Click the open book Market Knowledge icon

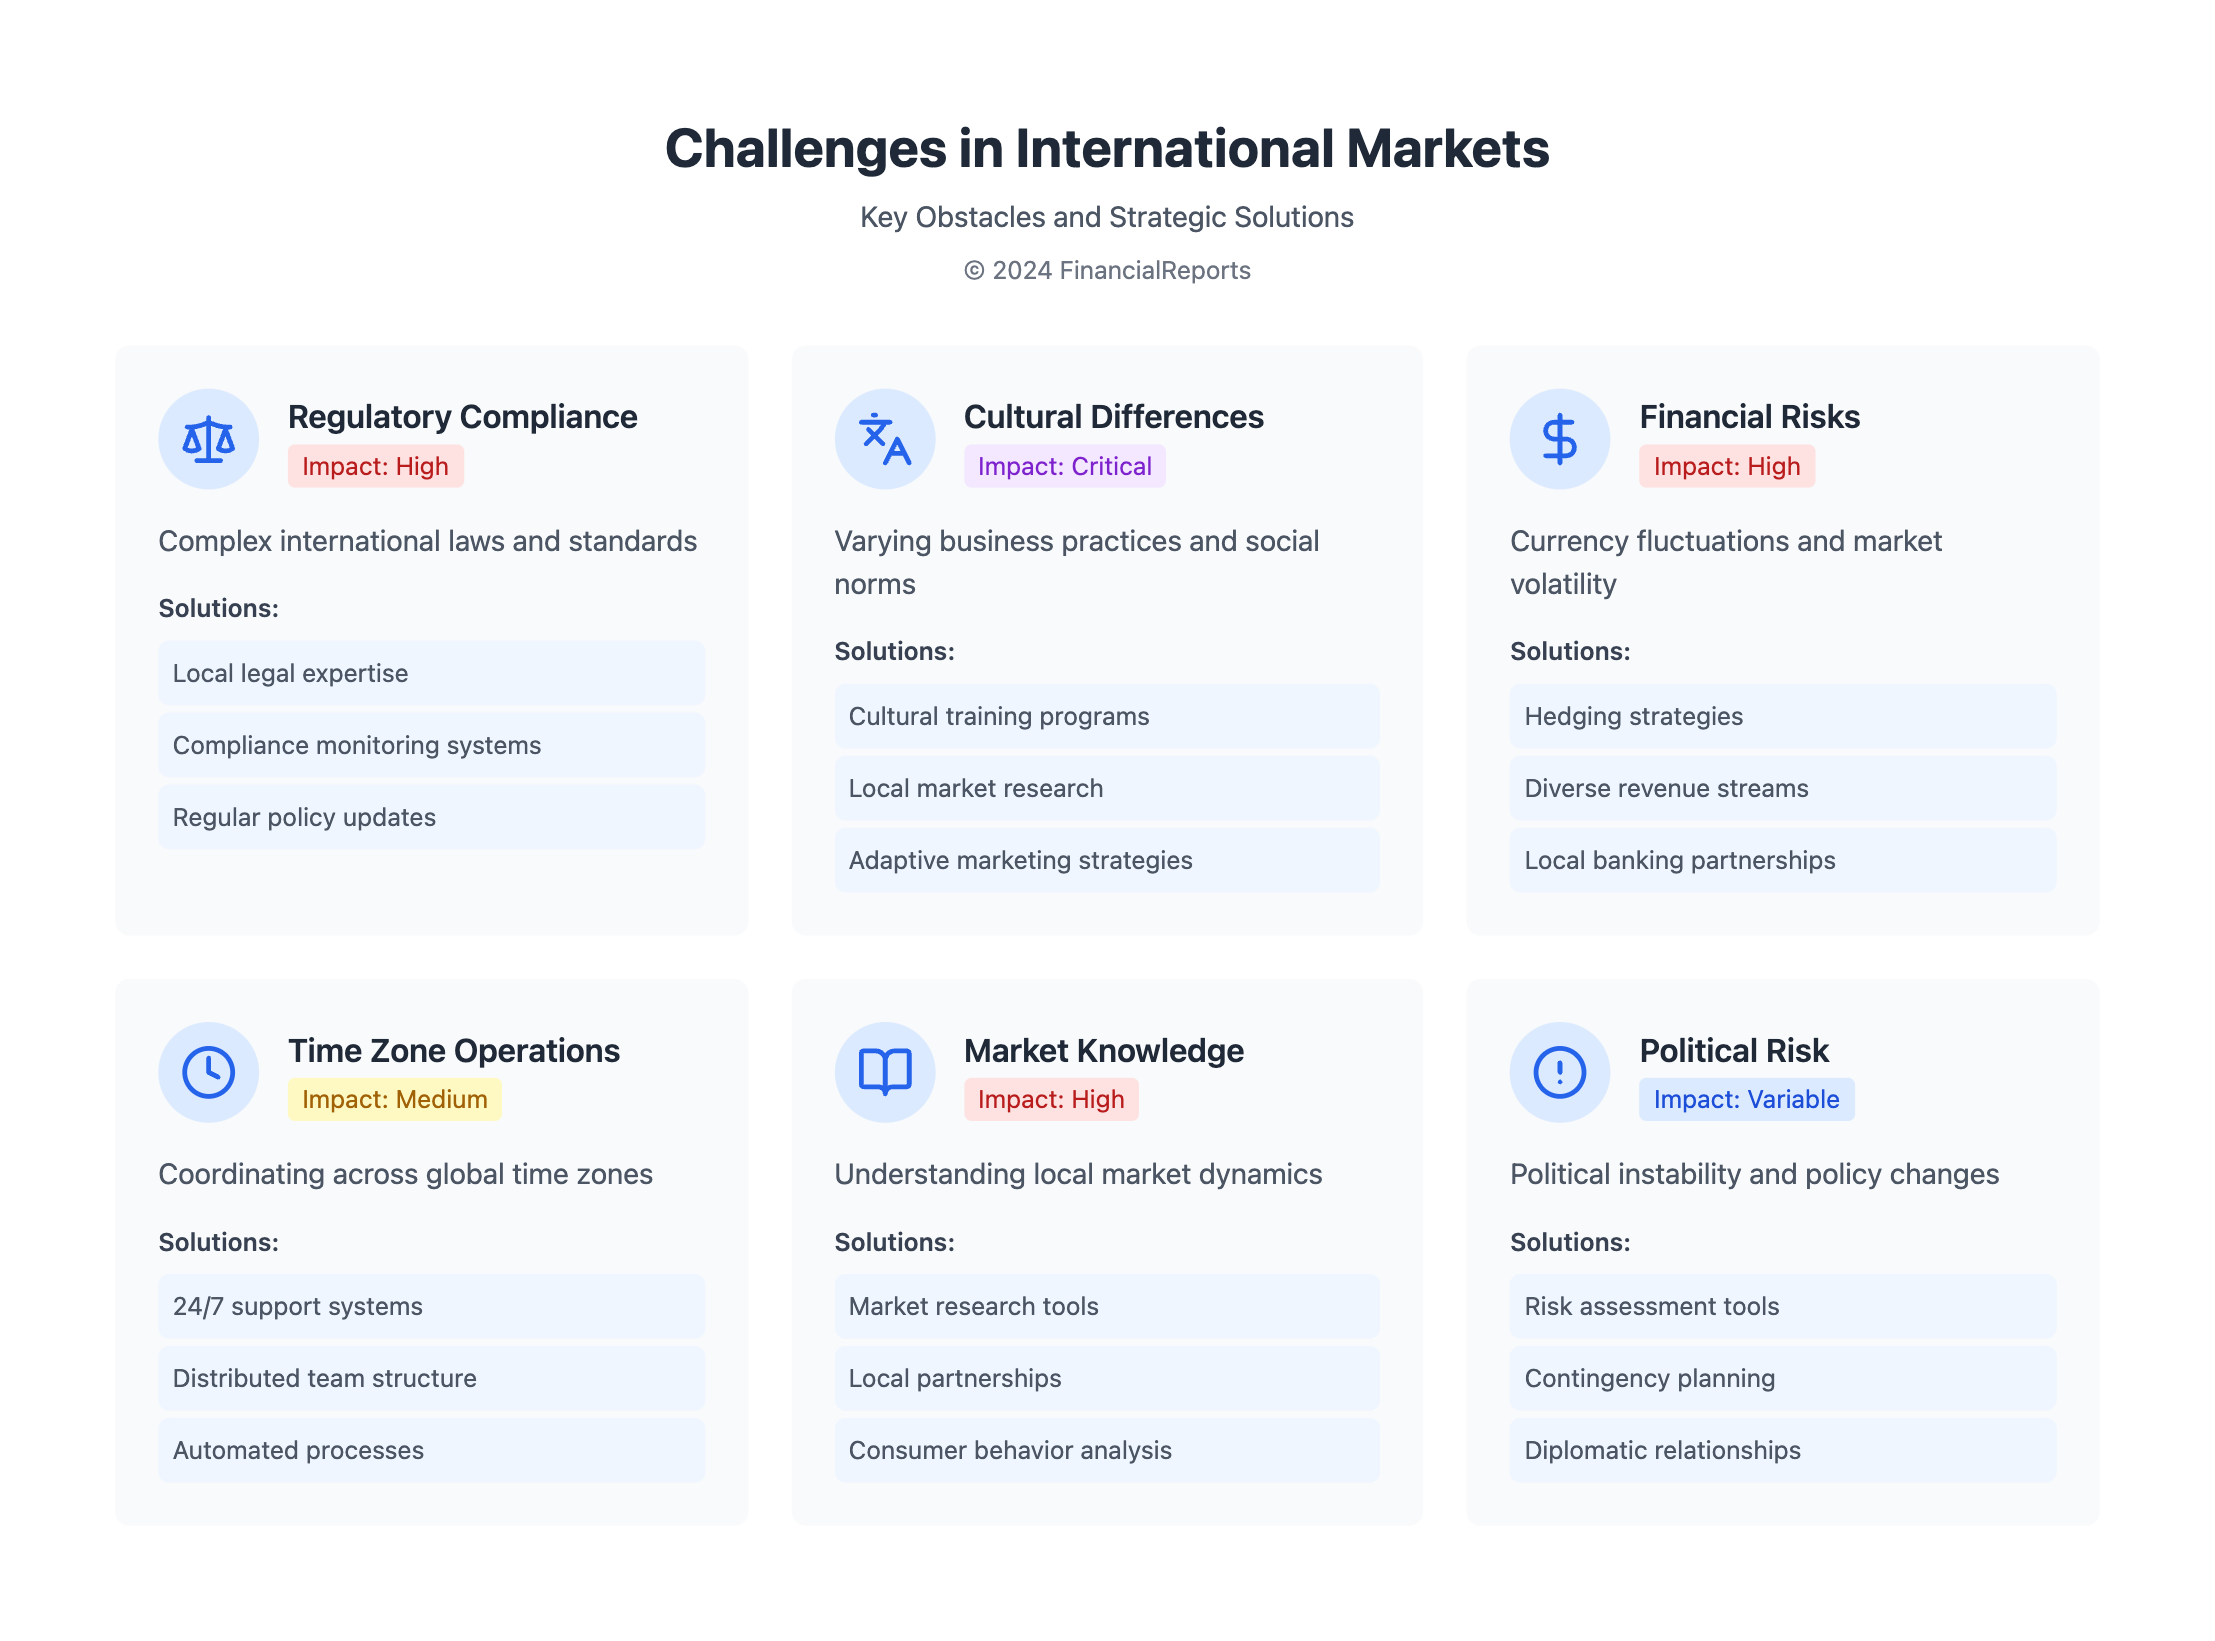pos(884,1072)
